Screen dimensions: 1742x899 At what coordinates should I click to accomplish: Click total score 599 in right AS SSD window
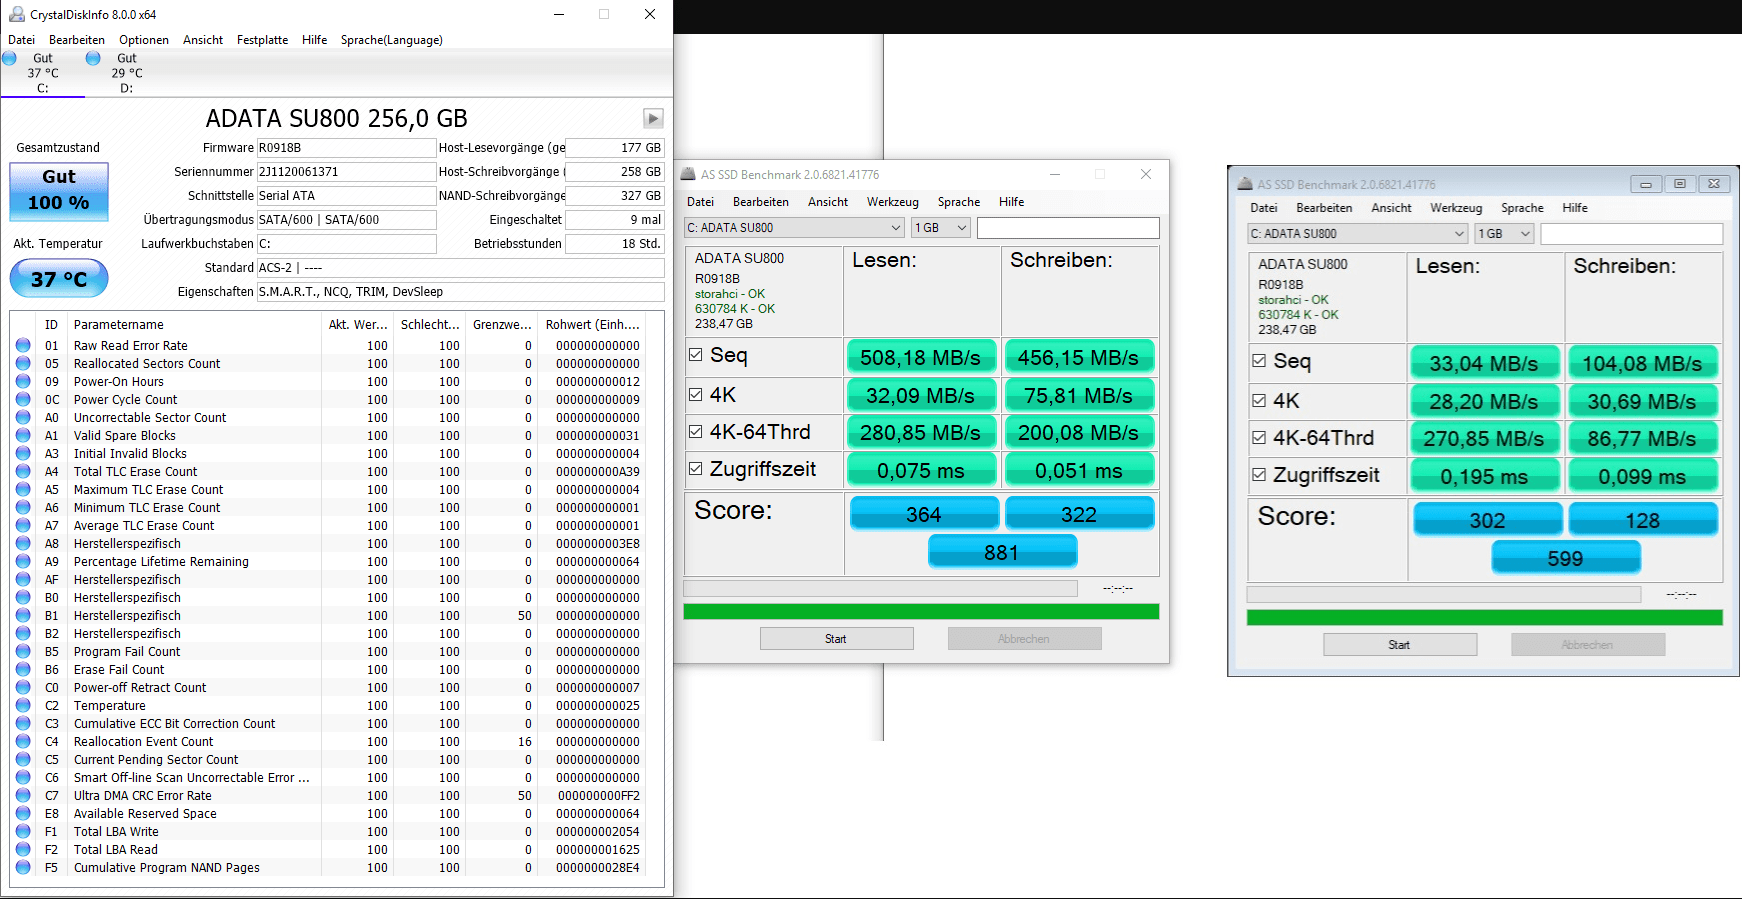click(1566, 557)
